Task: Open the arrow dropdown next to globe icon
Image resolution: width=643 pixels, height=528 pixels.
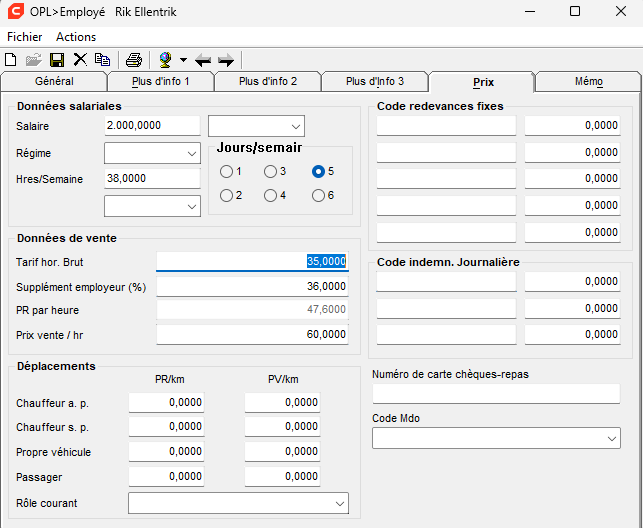Action: coord(183,60)
